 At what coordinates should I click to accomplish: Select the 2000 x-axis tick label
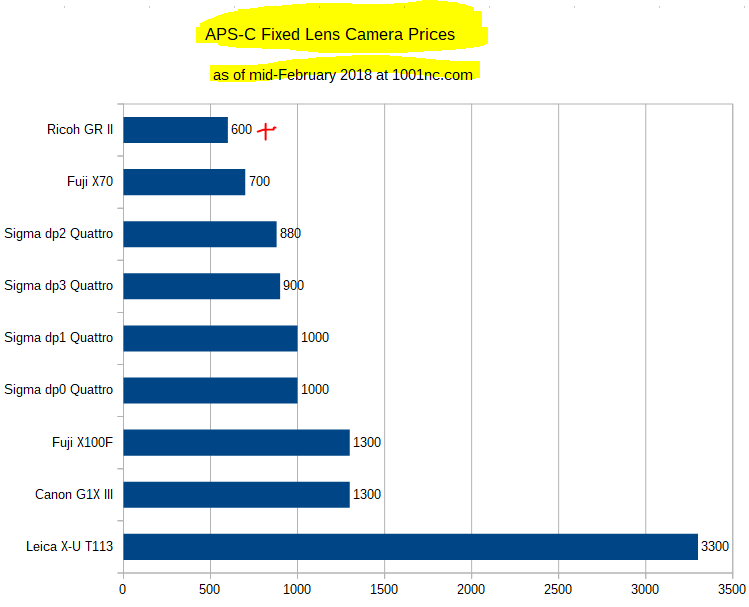[x=471, y=589]
